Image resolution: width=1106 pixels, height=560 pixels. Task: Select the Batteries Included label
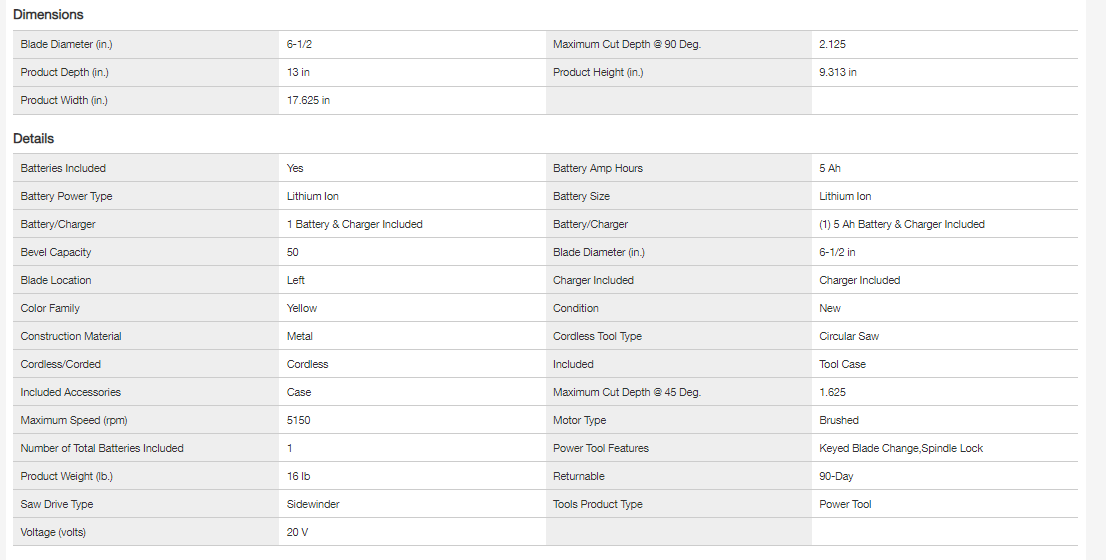[x=63, y=169]
